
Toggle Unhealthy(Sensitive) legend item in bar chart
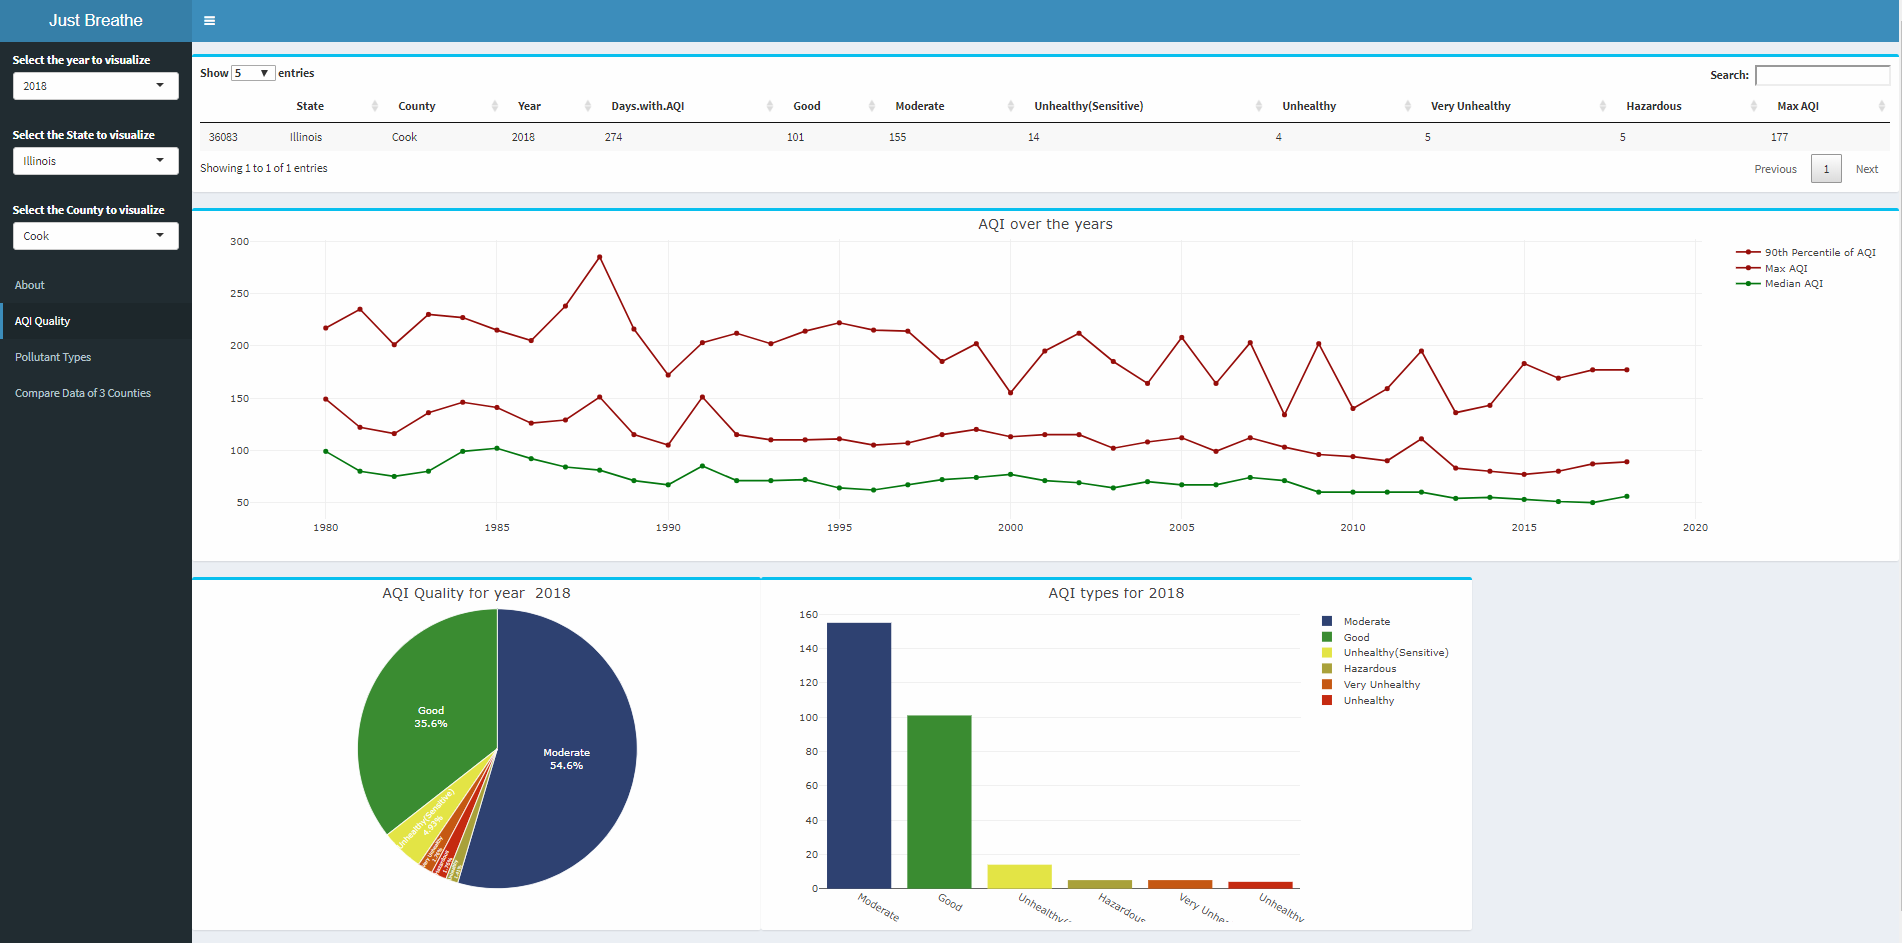tap(1385, 653)
